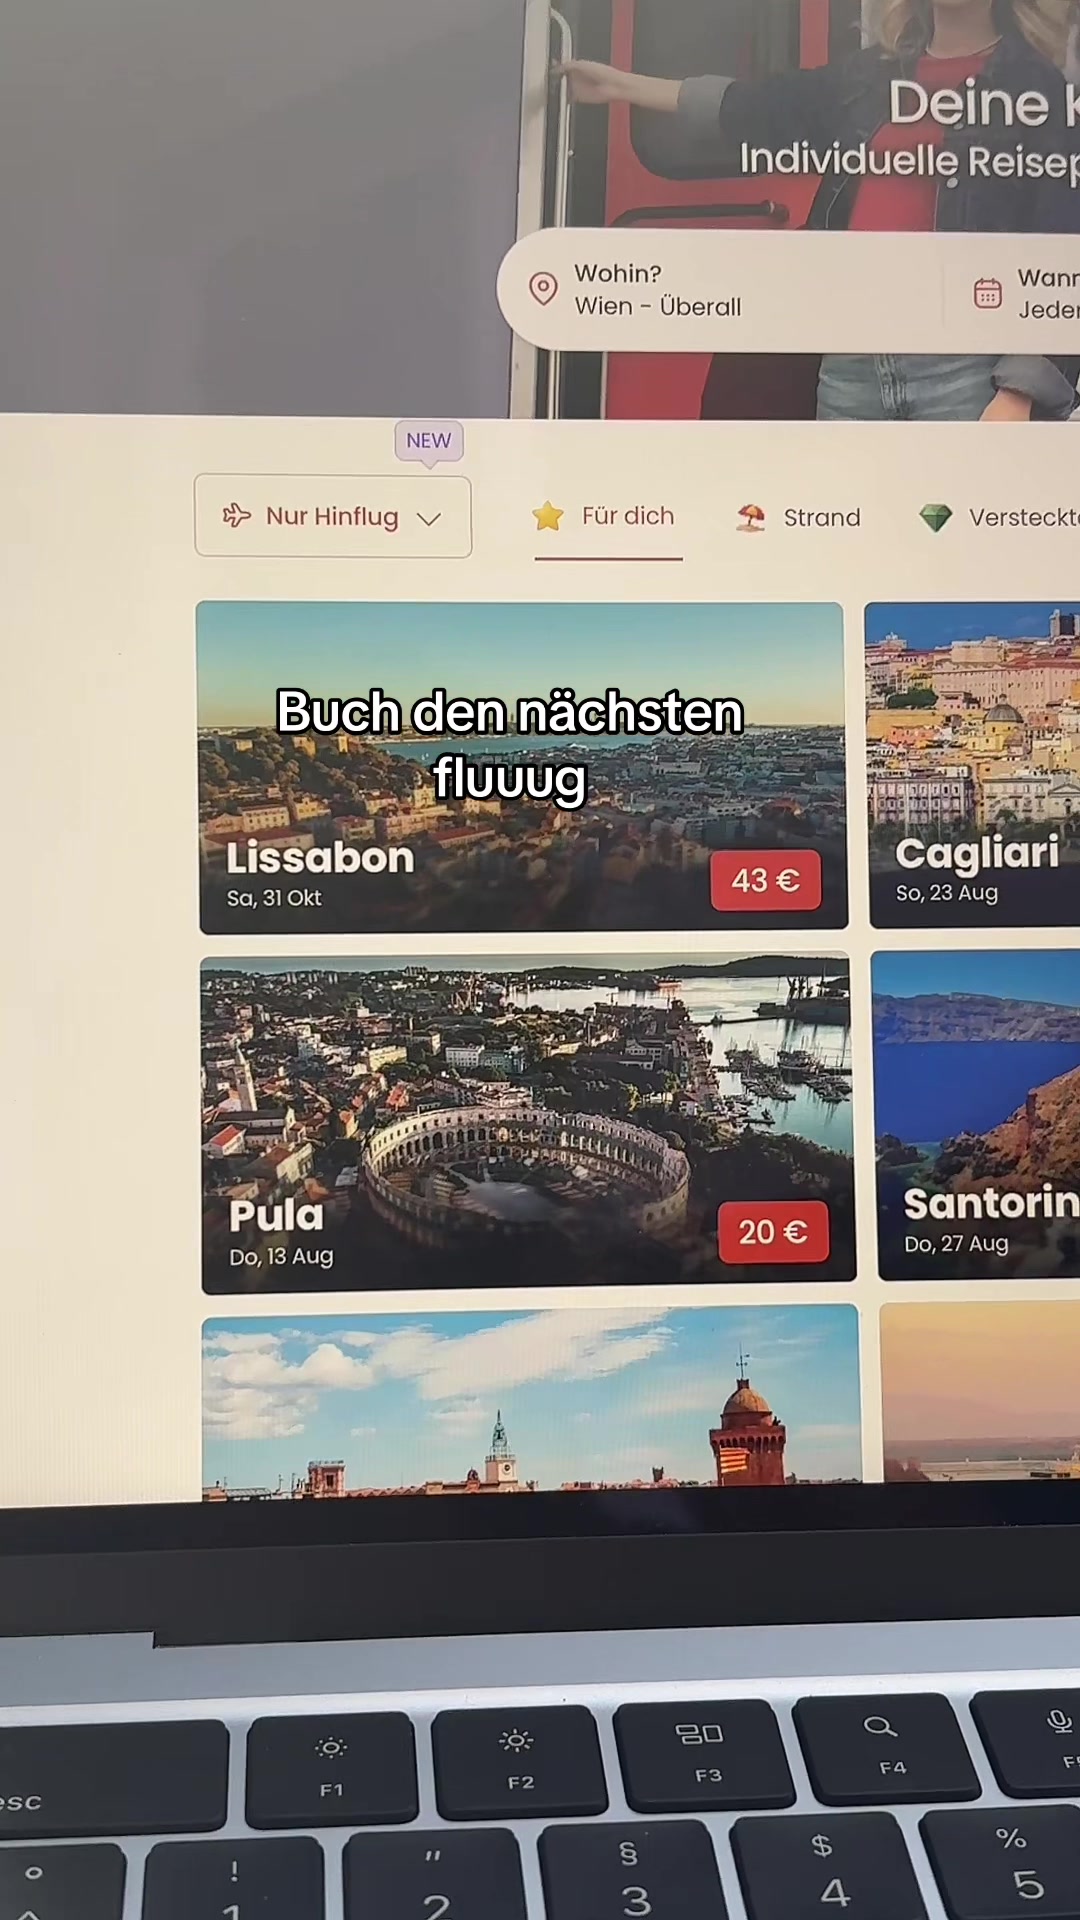
Task: Expand the Nur Hinflug chevron
Action: pyautogui.click(x=429, y=519)
